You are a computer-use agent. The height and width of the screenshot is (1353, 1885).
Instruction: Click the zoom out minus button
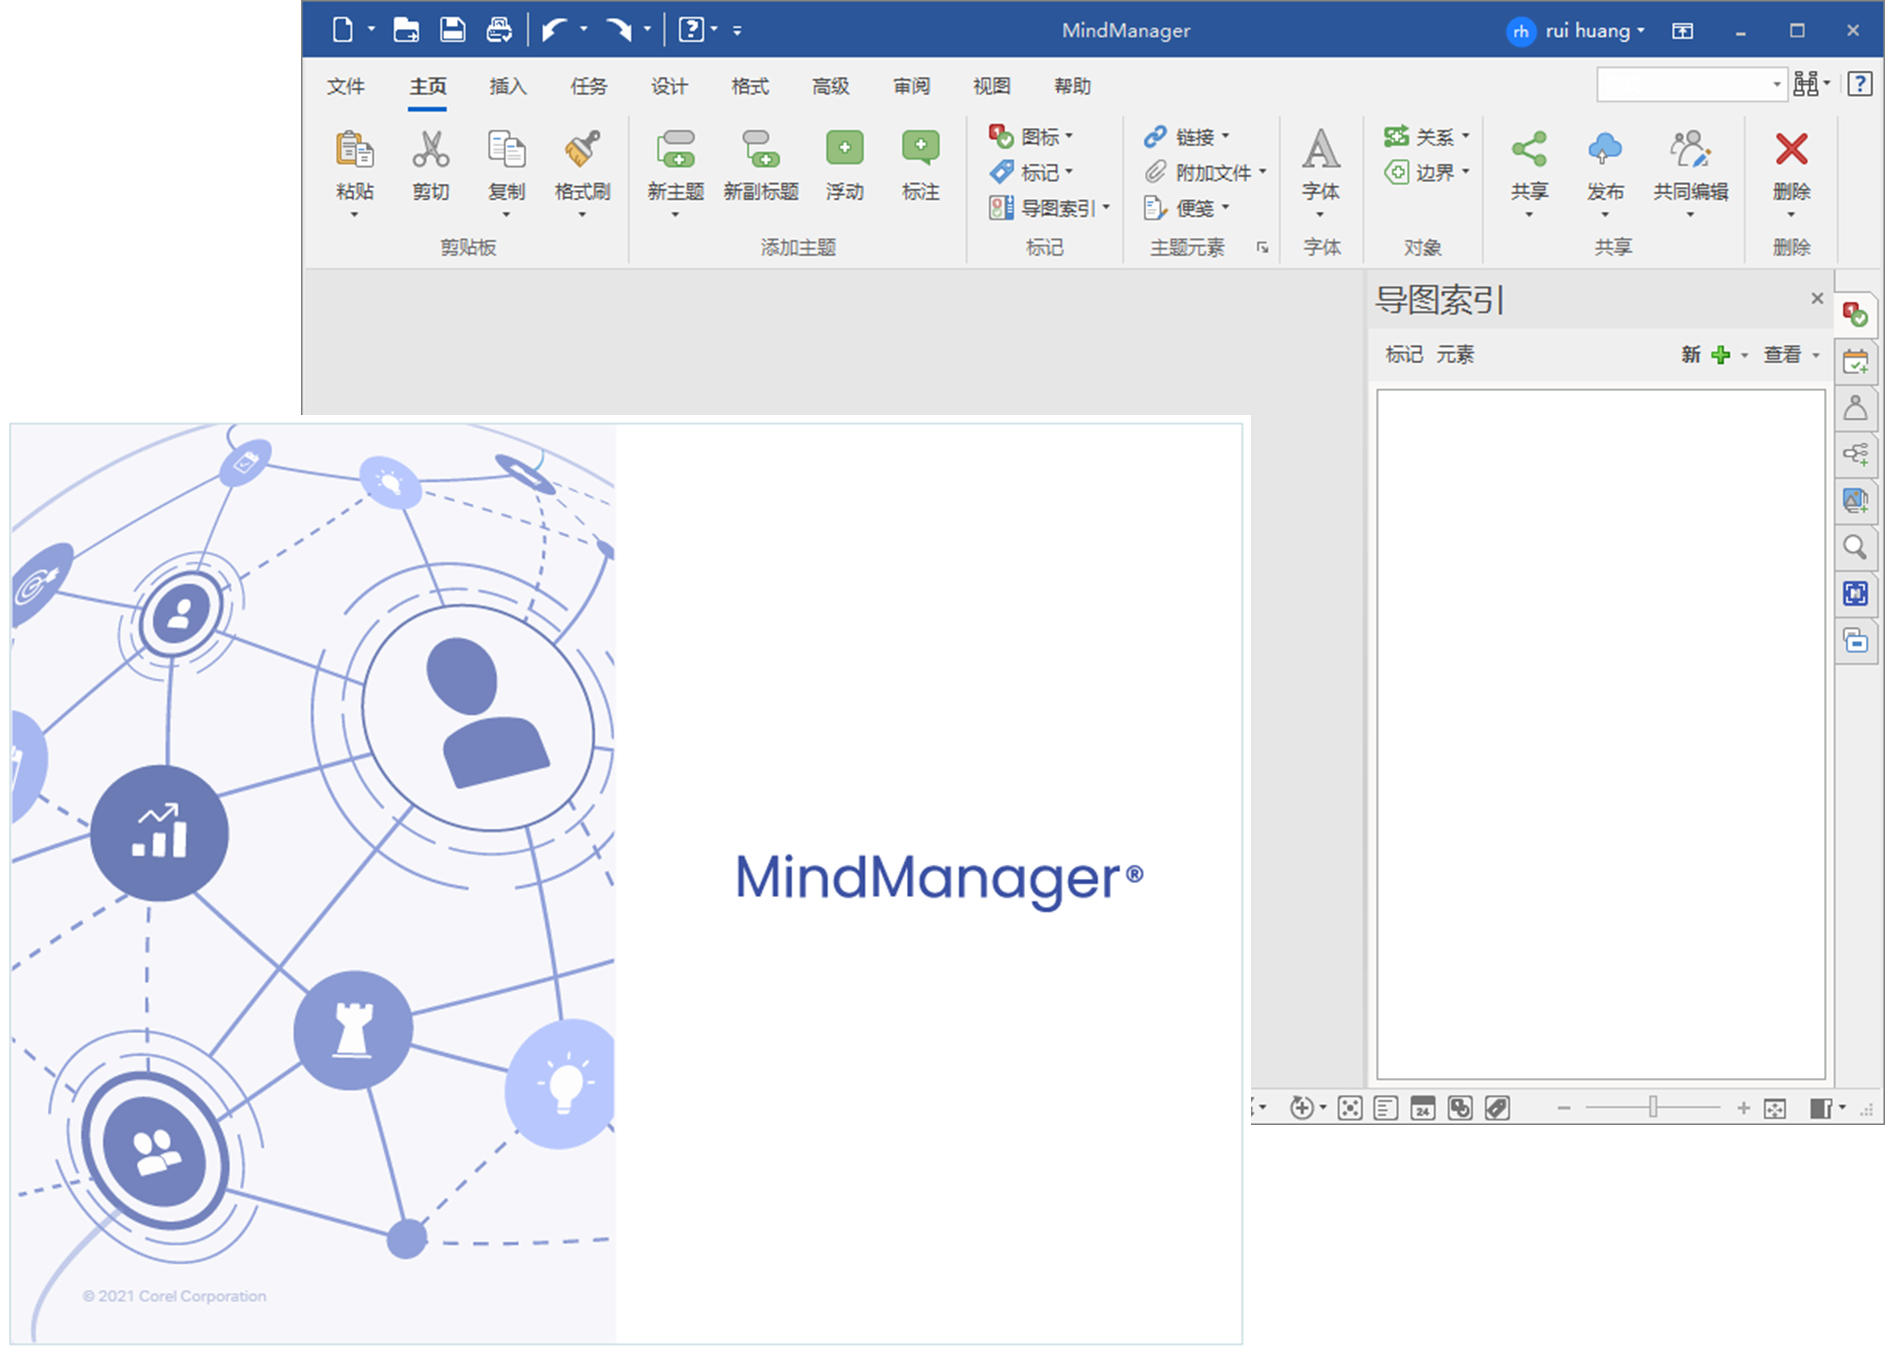(x=1564, y=1108)
